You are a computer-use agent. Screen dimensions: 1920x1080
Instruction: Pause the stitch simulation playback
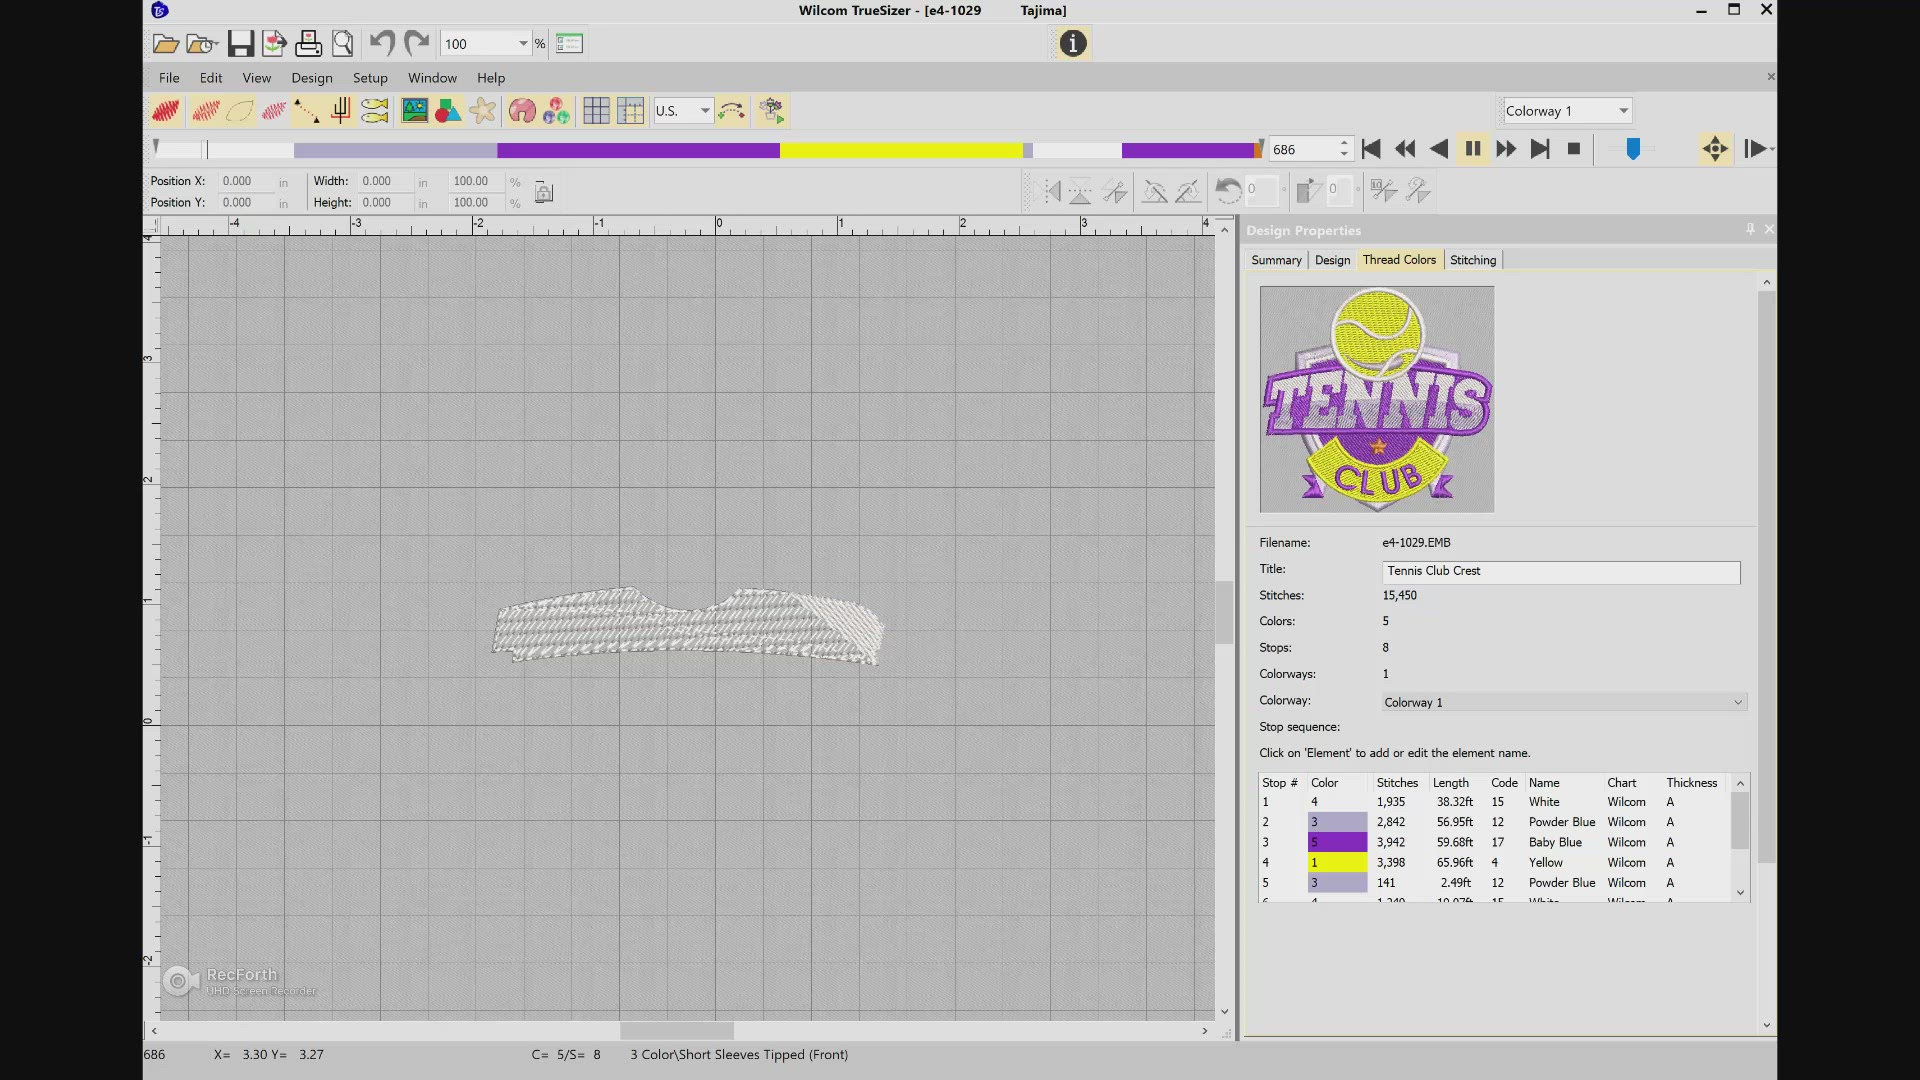1472,148
